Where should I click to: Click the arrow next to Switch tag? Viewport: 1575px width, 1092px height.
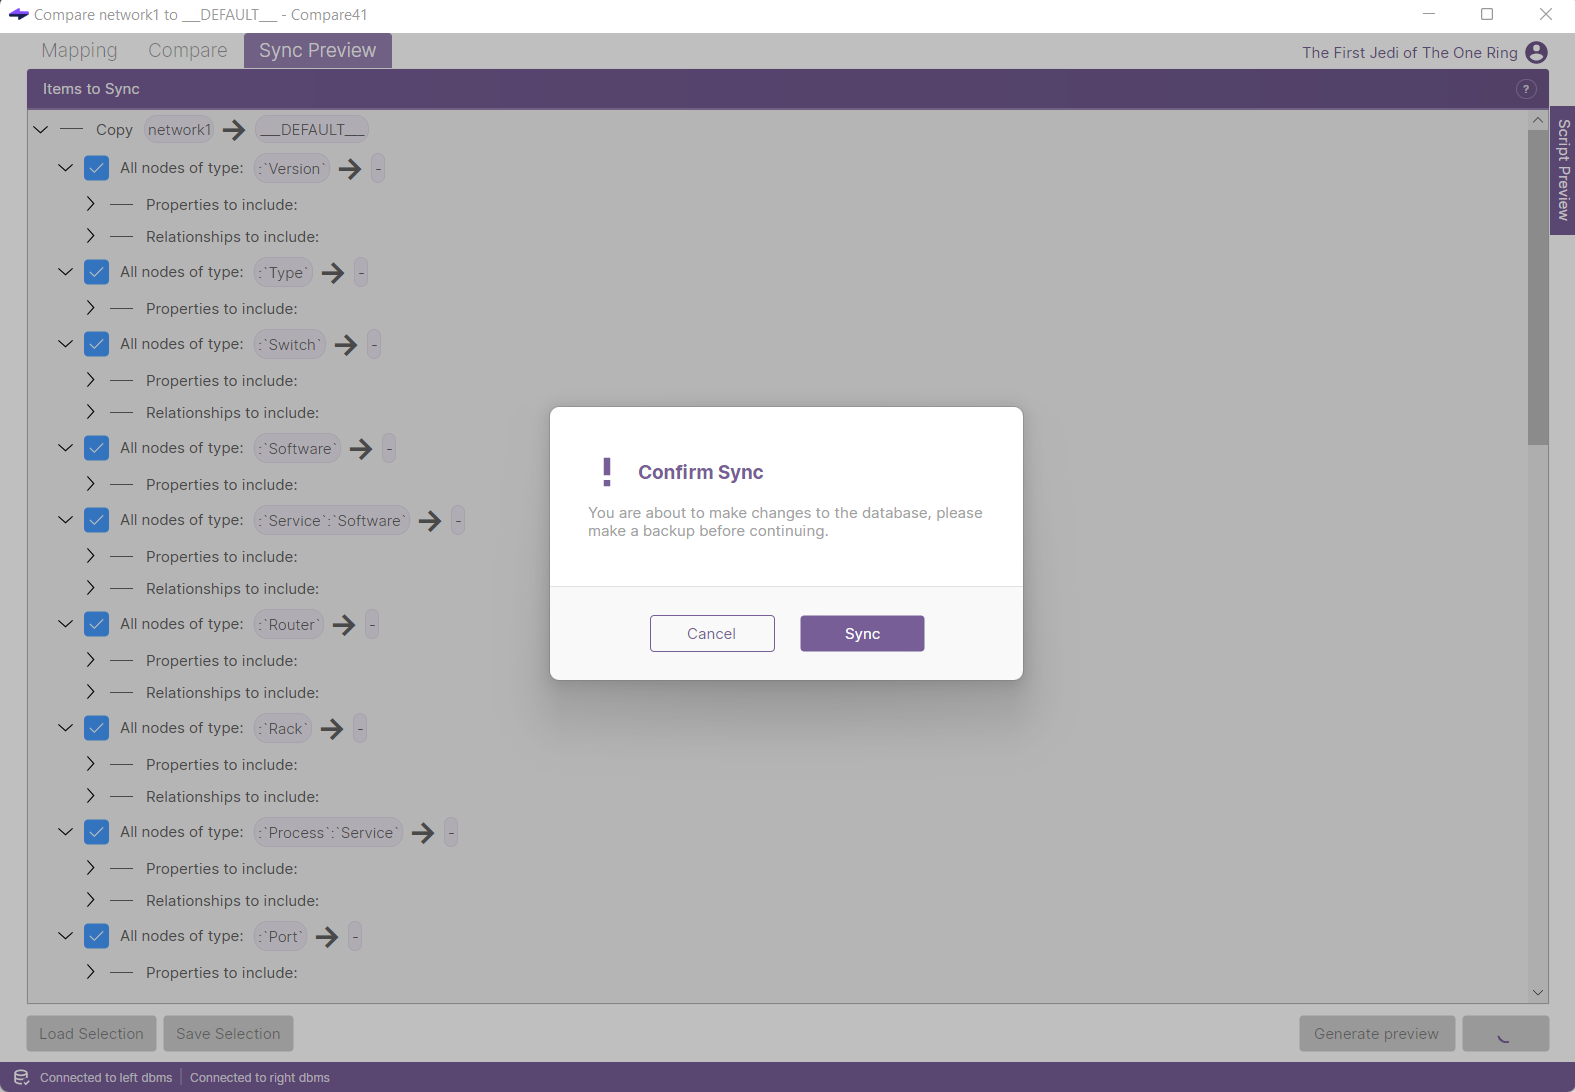tap(346, 344)
